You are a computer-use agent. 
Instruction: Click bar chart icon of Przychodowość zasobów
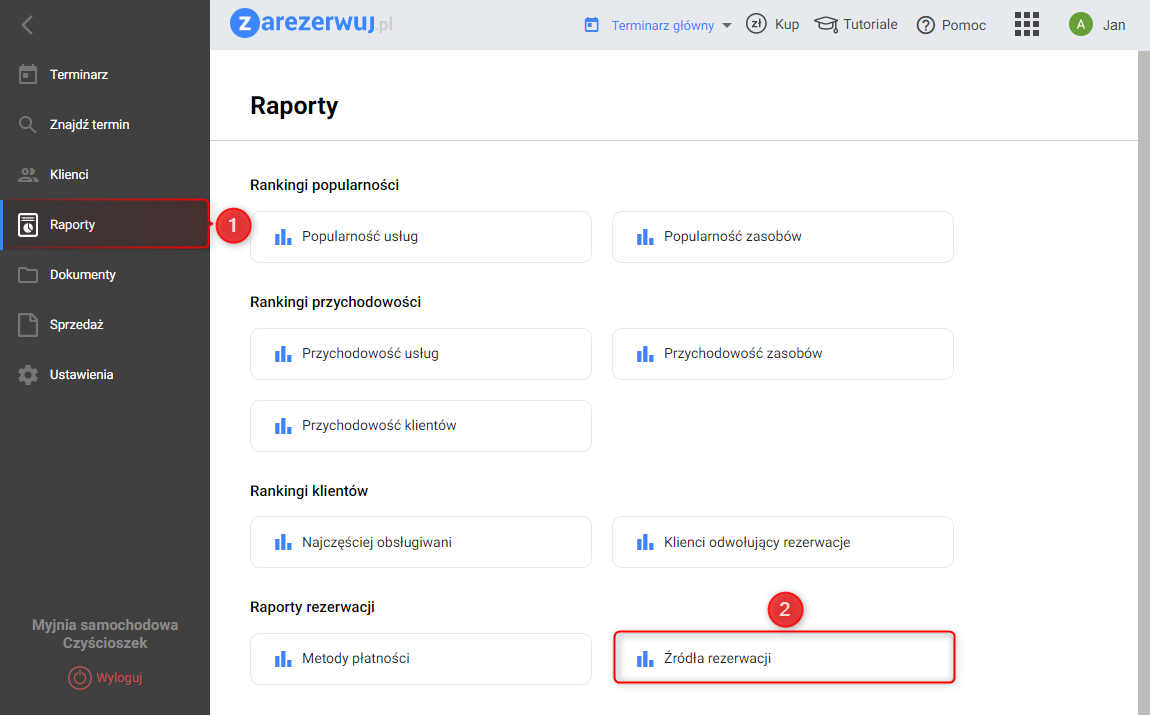tap(645, 354)
